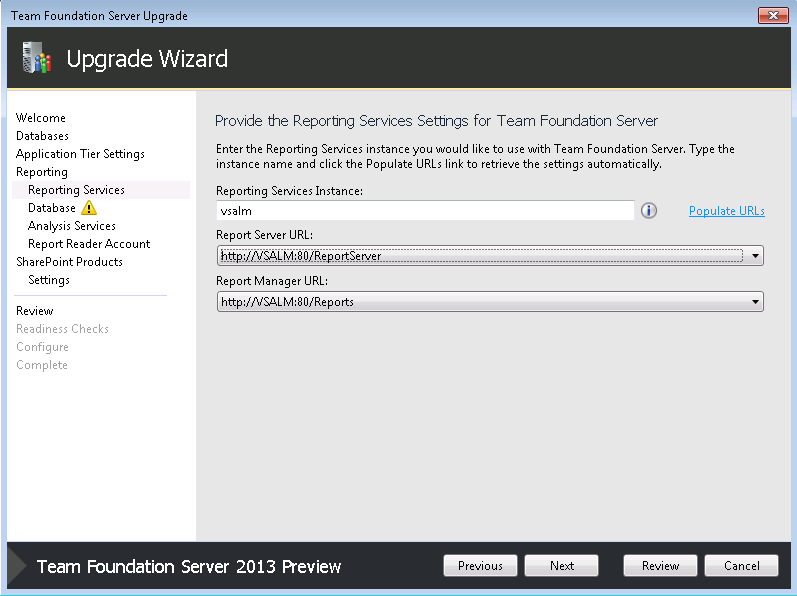Open the Report Manager URL dropdown arrow

pos(755,302)
